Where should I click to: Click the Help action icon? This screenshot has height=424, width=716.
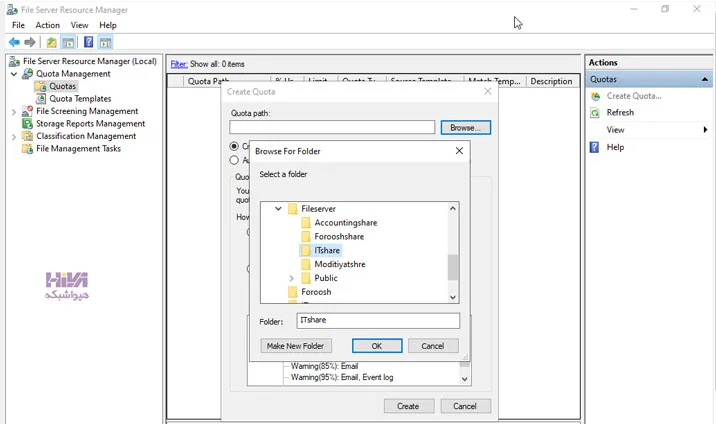click(x=595, y=147)
